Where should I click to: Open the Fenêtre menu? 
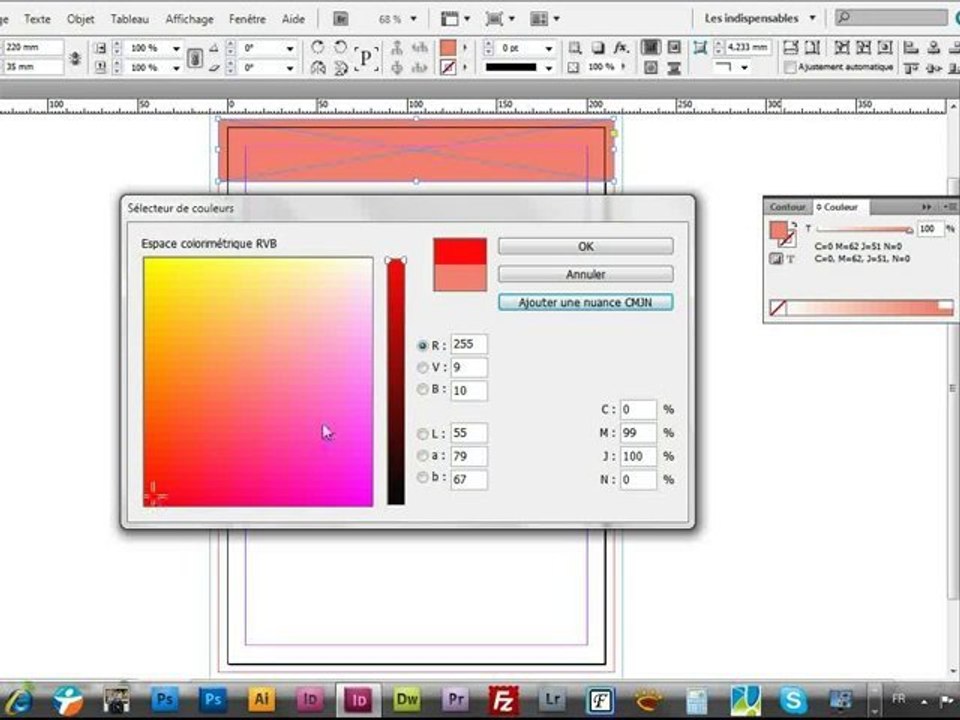click(x=248, y=19)
